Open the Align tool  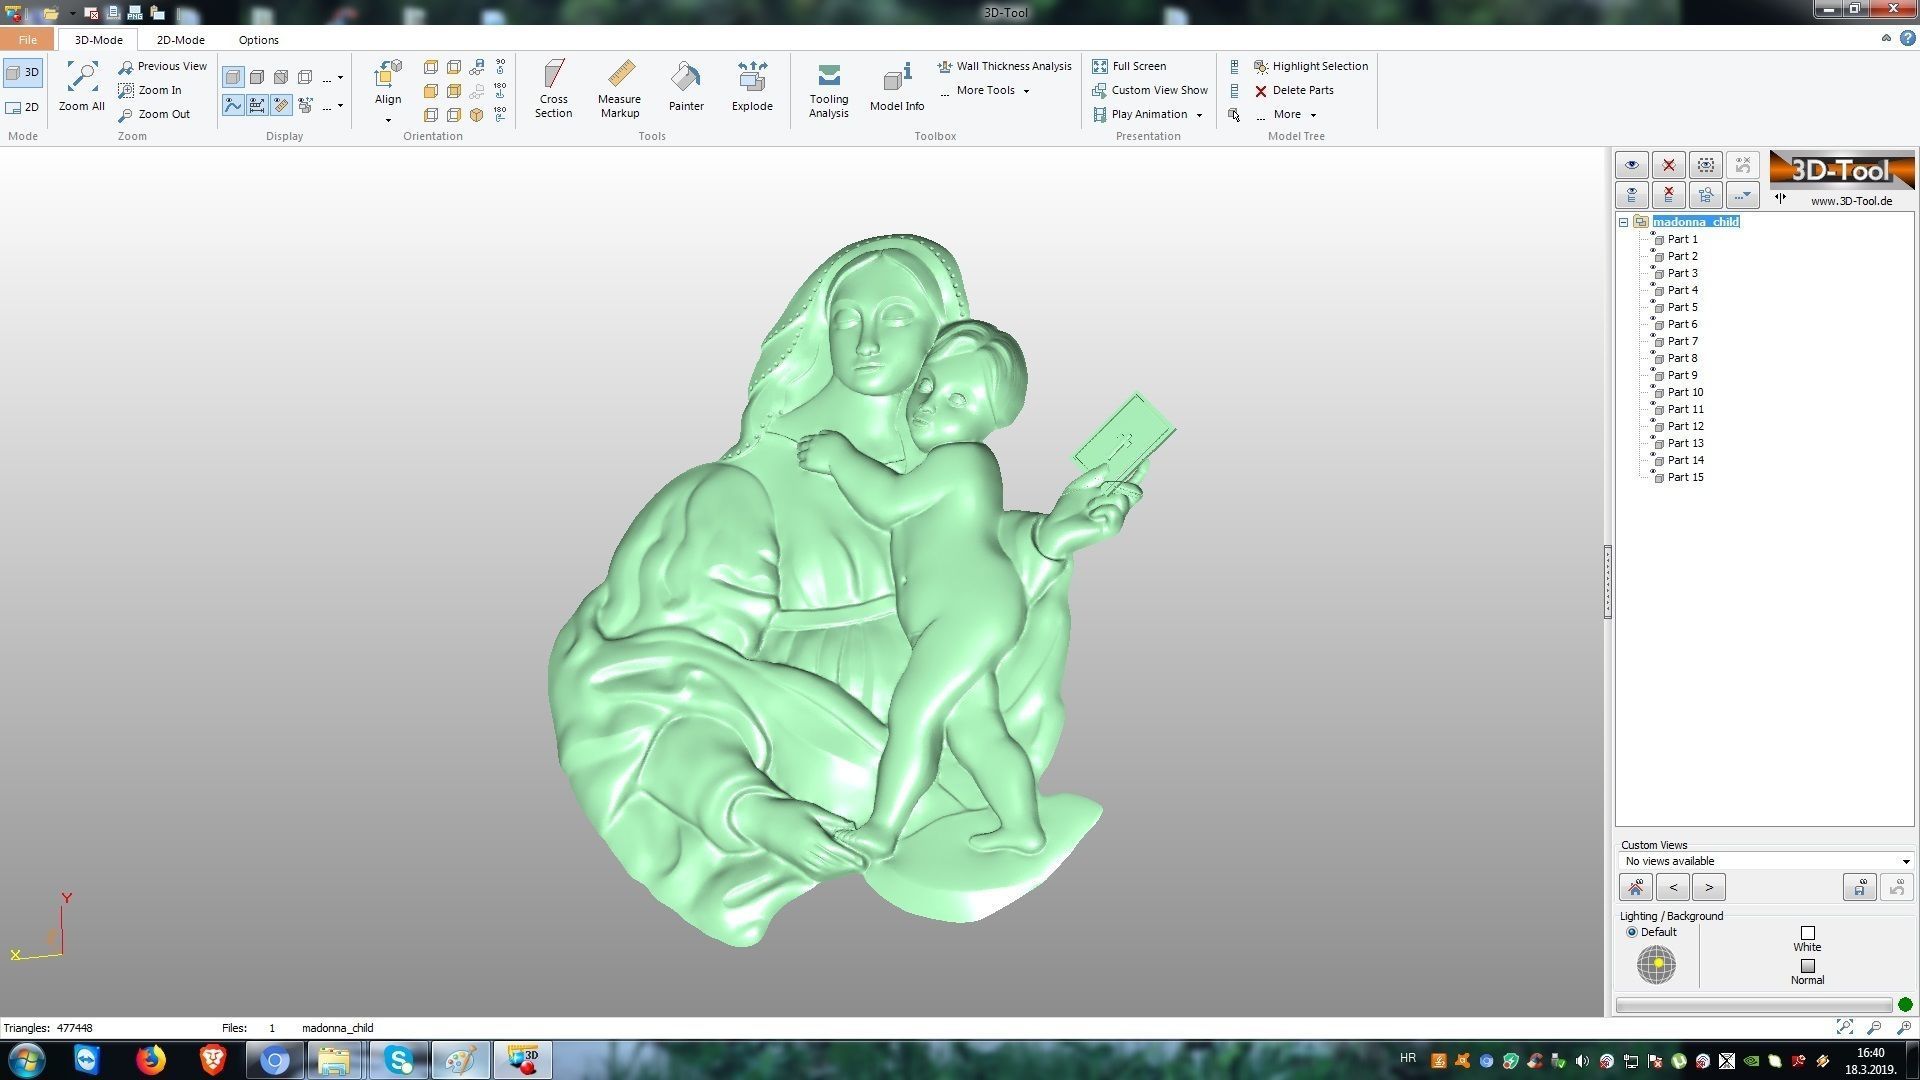[x=388, y=83]
